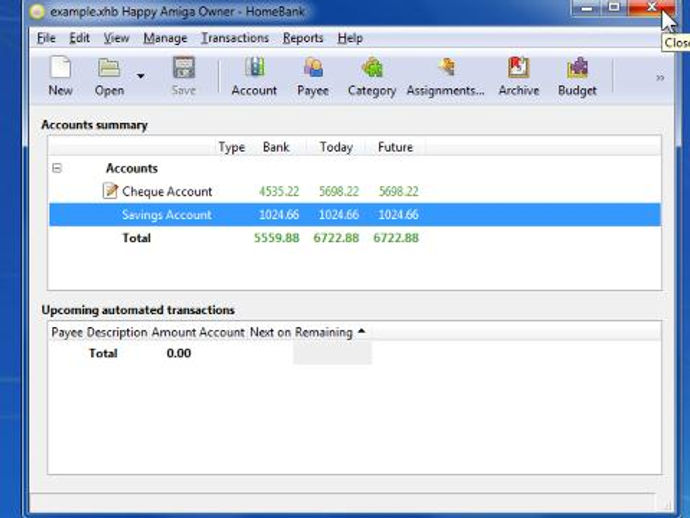Click the Description column header
This screenshot has width=690, height=518.
point(117,332)
